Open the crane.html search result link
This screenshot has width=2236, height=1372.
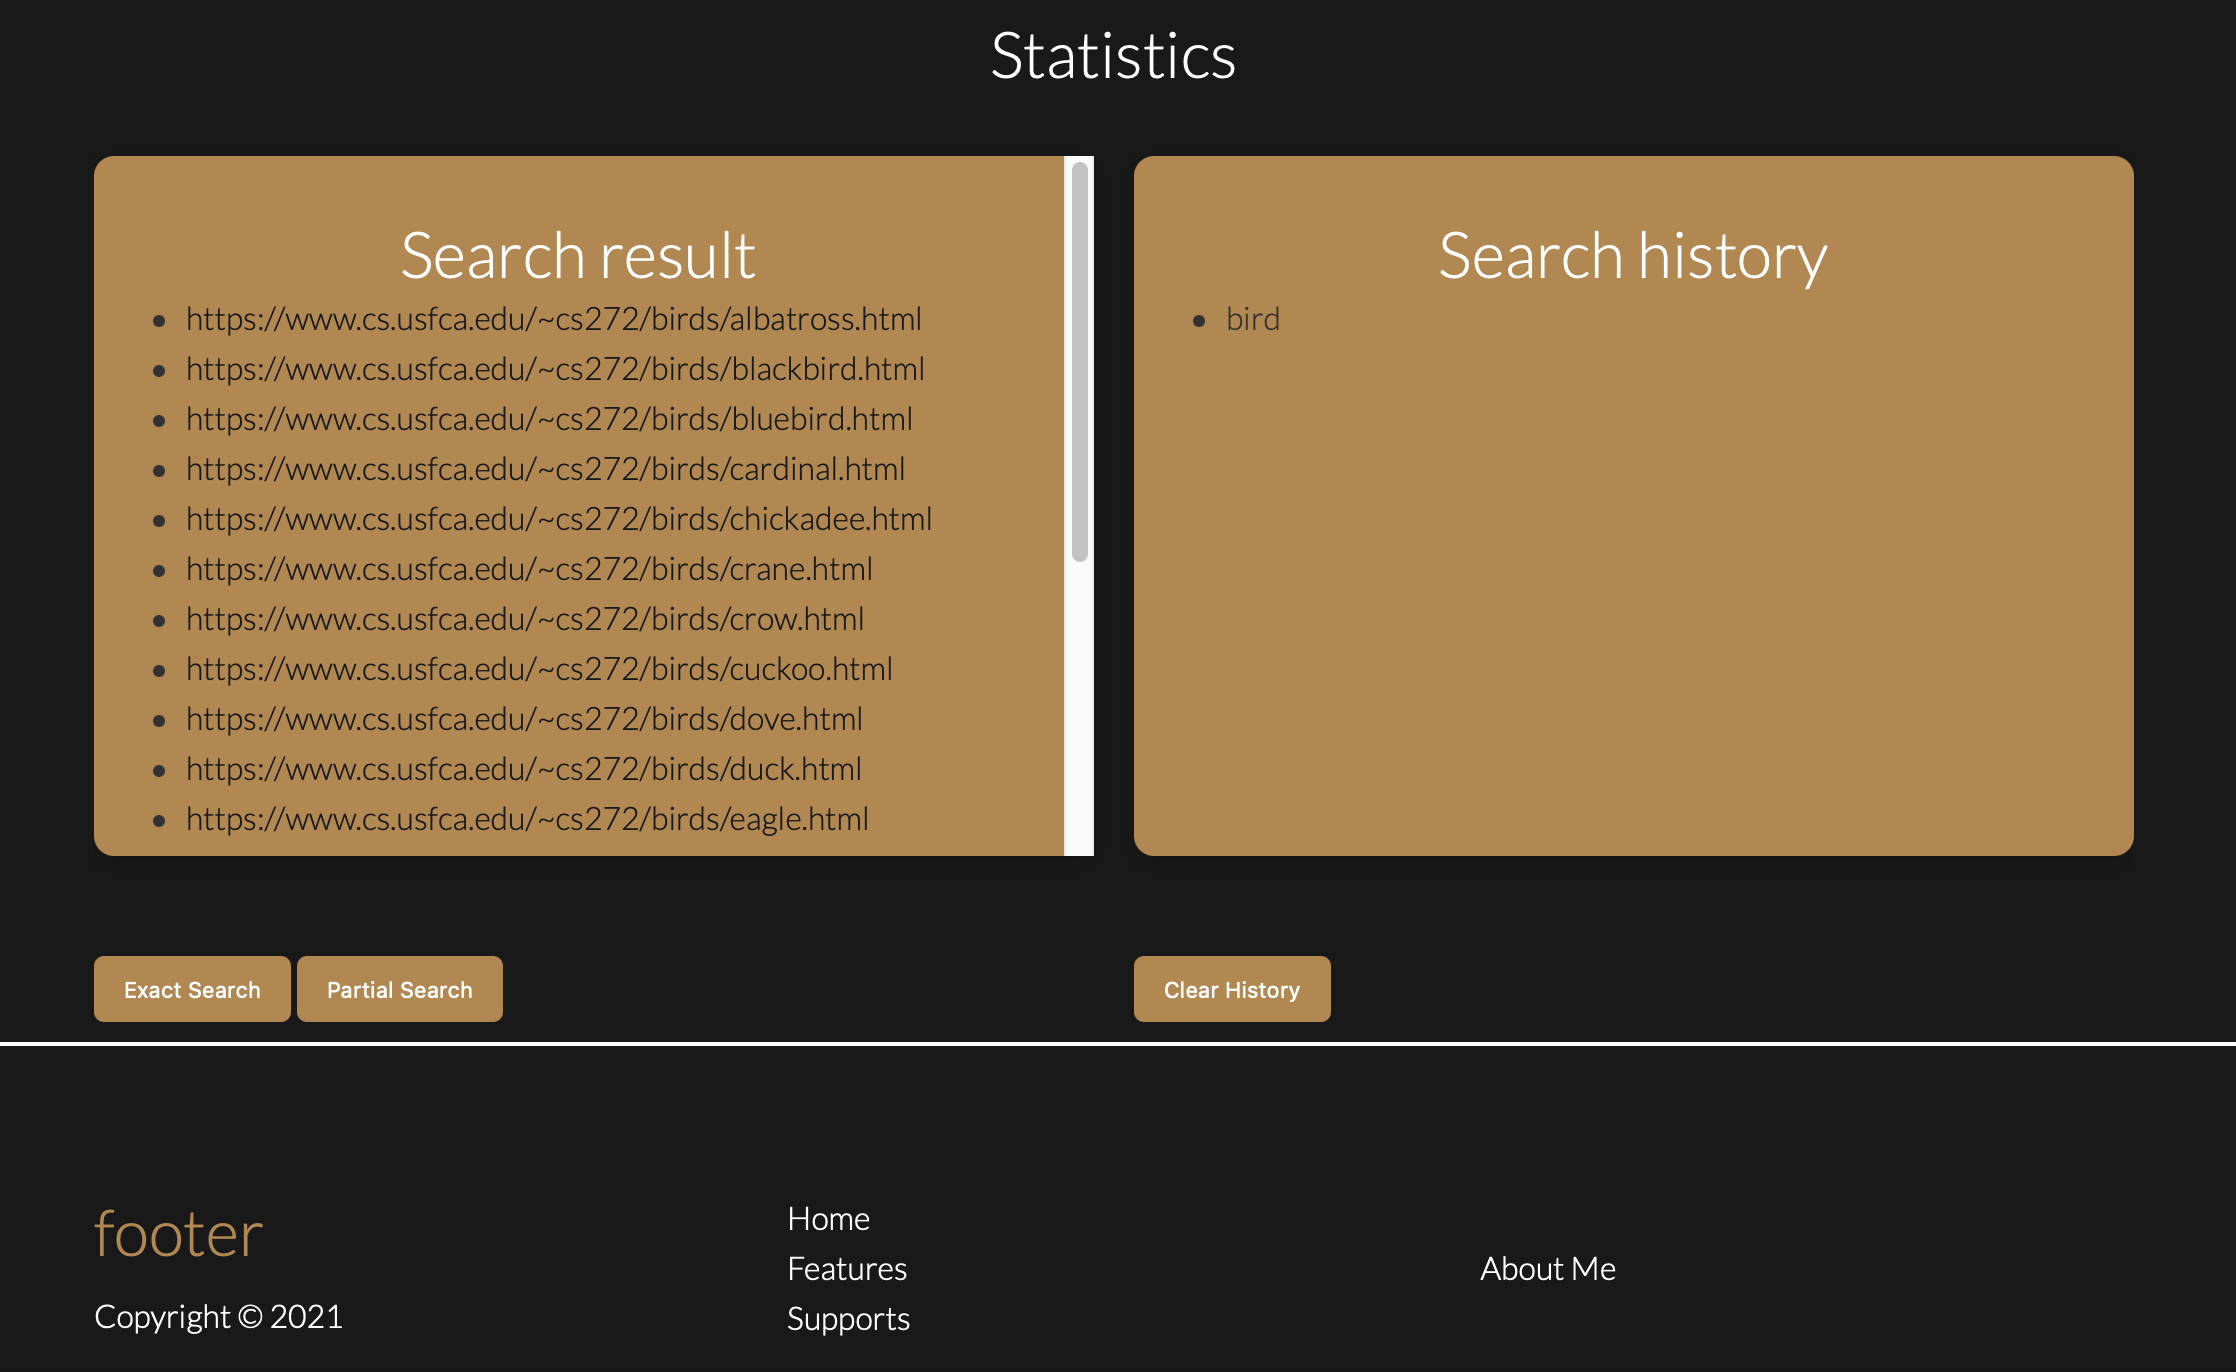(528, 569)
